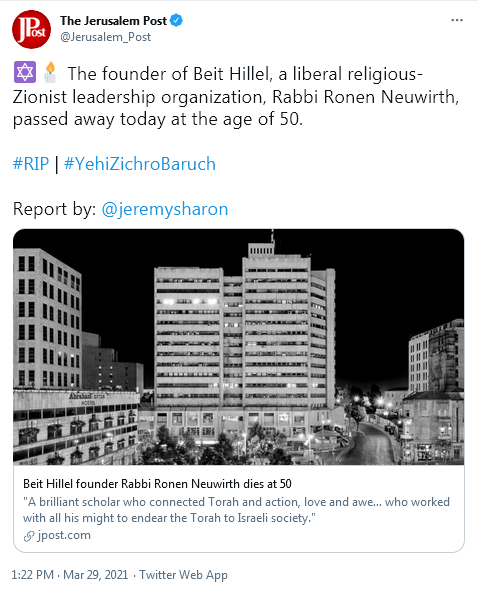This screenshot has width=478, height=590.
Task: Click the Mar 29, 2021 date
Action: (x=96, y=575)
